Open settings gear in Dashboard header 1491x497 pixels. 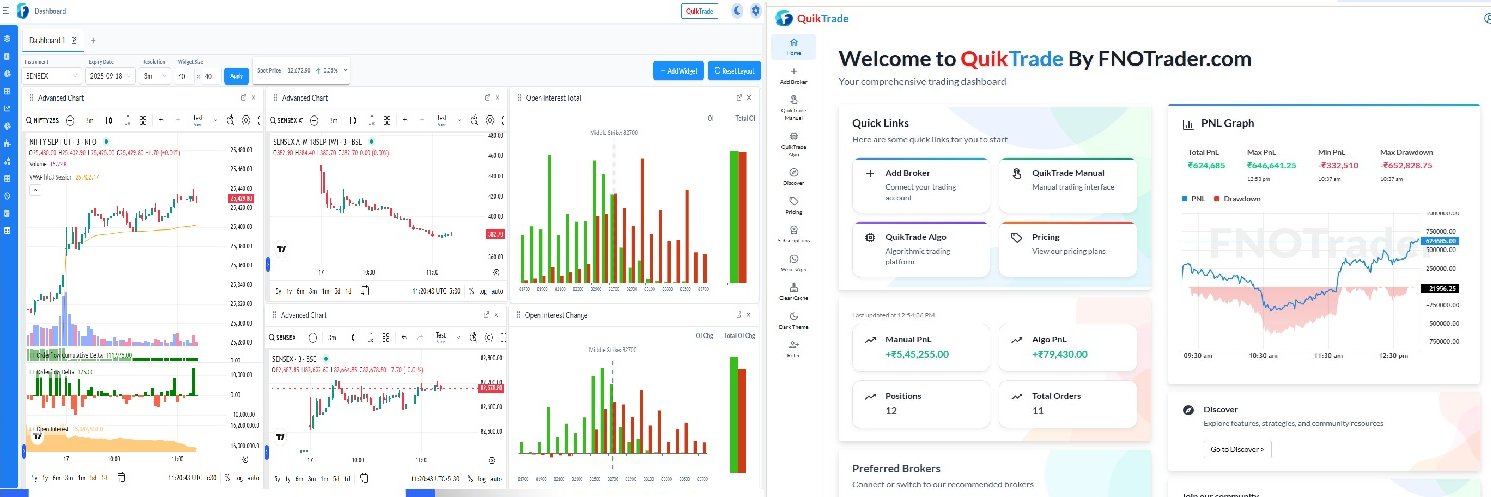coord(756,11)
